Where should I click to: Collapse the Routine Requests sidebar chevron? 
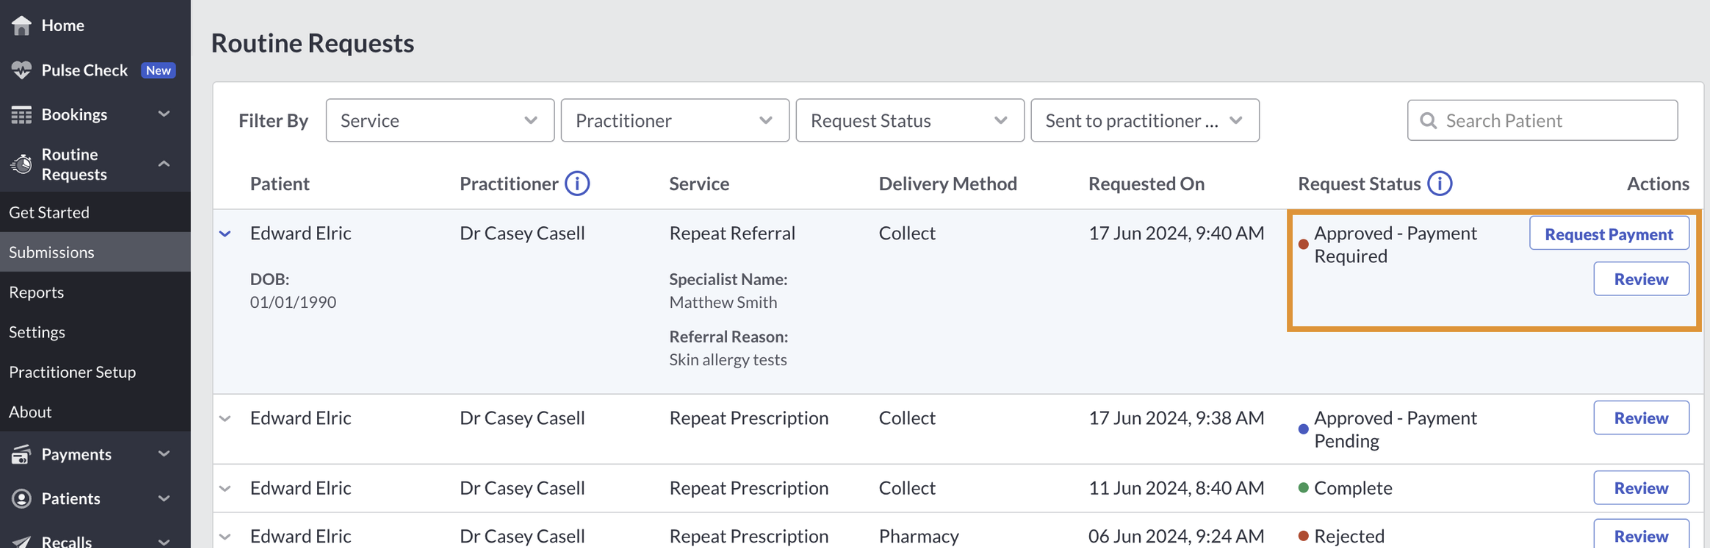[x=164, y=164]
